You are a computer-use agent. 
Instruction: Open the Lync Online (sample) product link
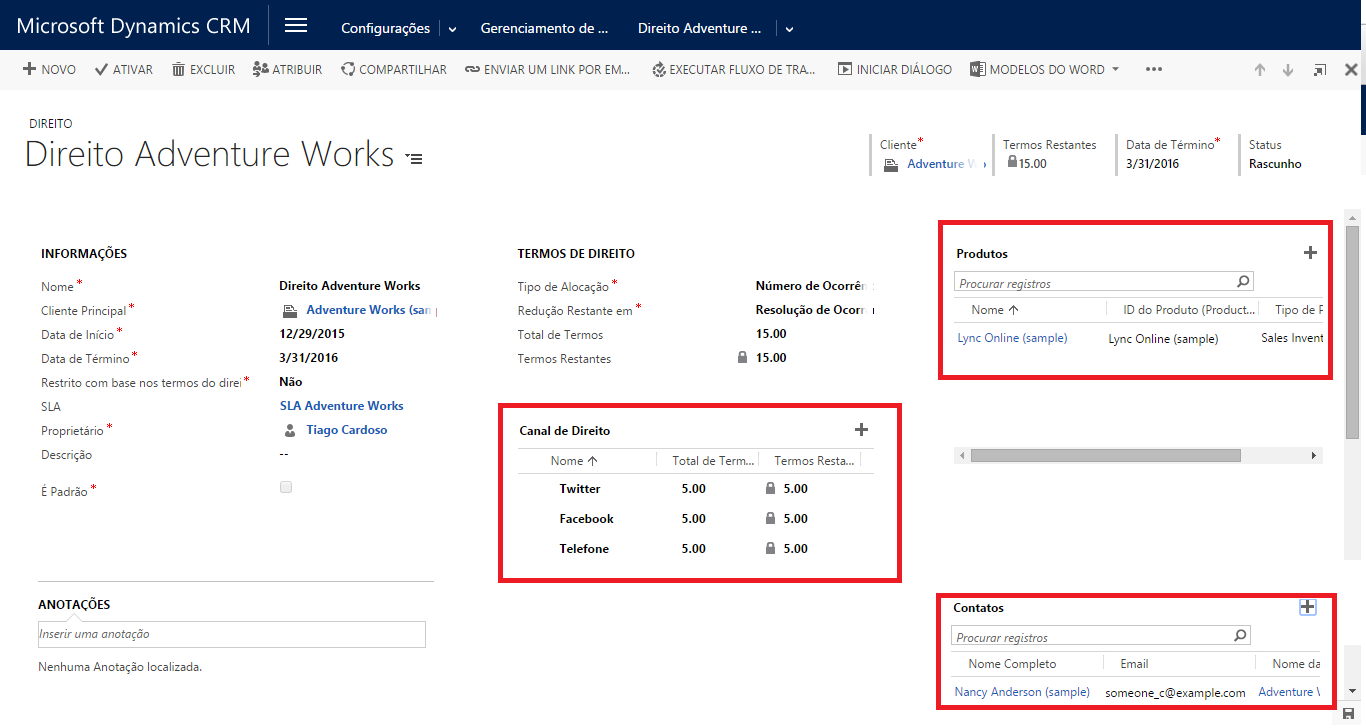click(1012, 338)
